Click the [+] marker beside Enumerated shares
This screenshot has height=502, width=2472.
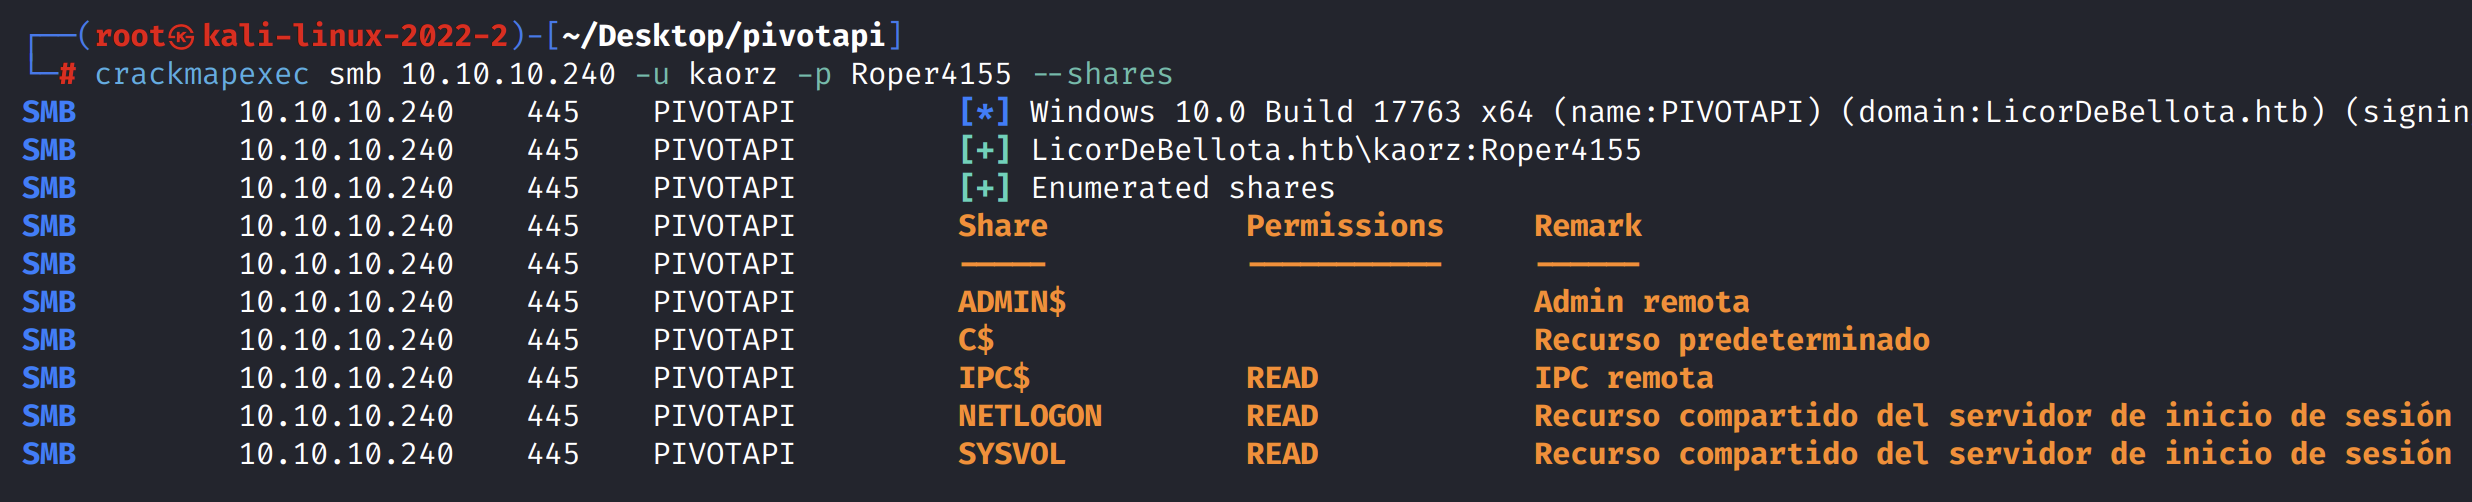(984, 188)
